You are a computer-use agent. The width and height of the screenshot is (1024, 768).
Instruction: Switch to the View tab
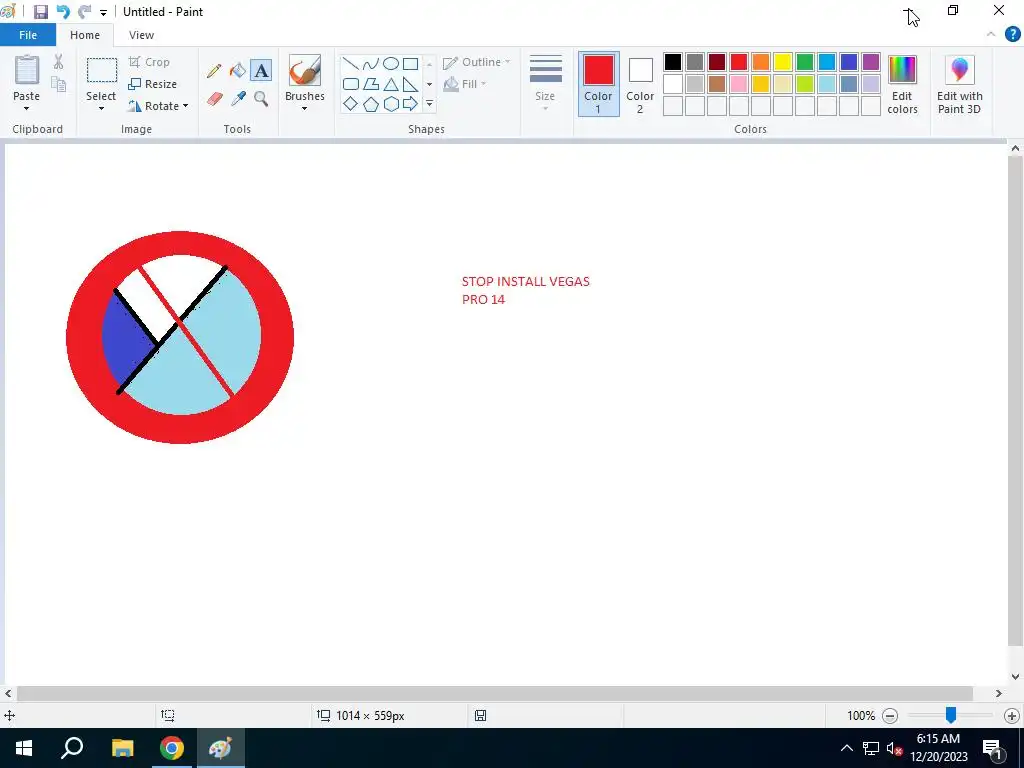[x=141, y=35]
